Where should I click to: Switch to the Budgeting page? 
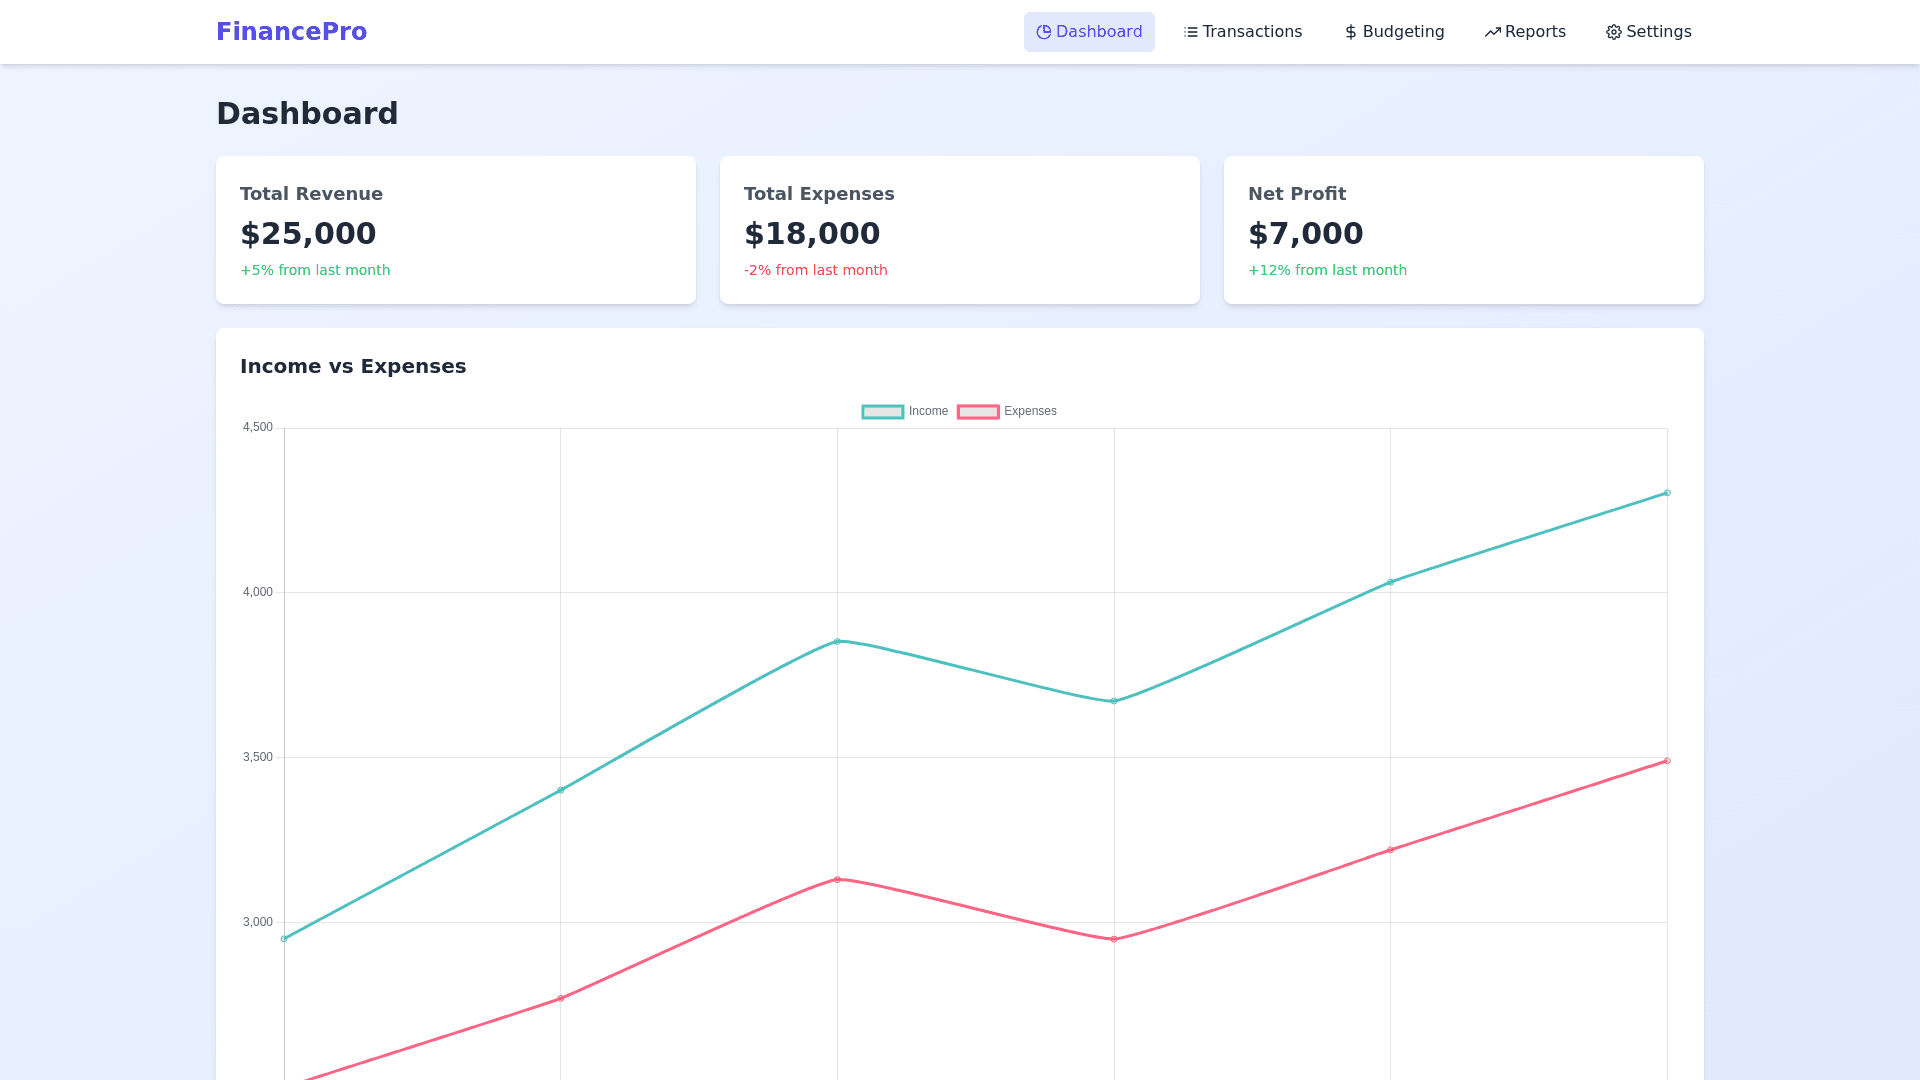[x=1394, y=32]
